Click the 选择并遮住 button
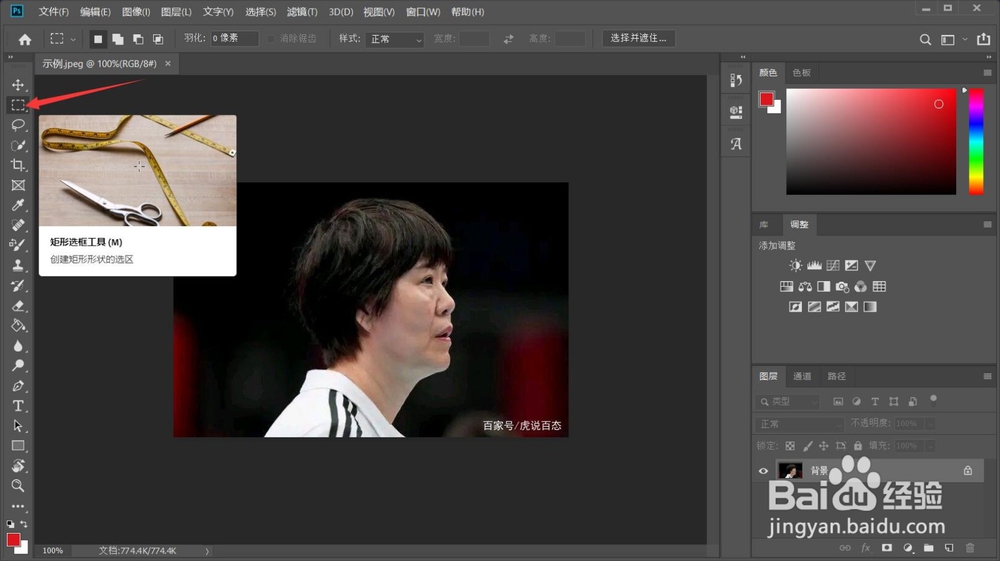Image resolution: width=1000 pixels, height=561 pixels. (x=638, y=38)
